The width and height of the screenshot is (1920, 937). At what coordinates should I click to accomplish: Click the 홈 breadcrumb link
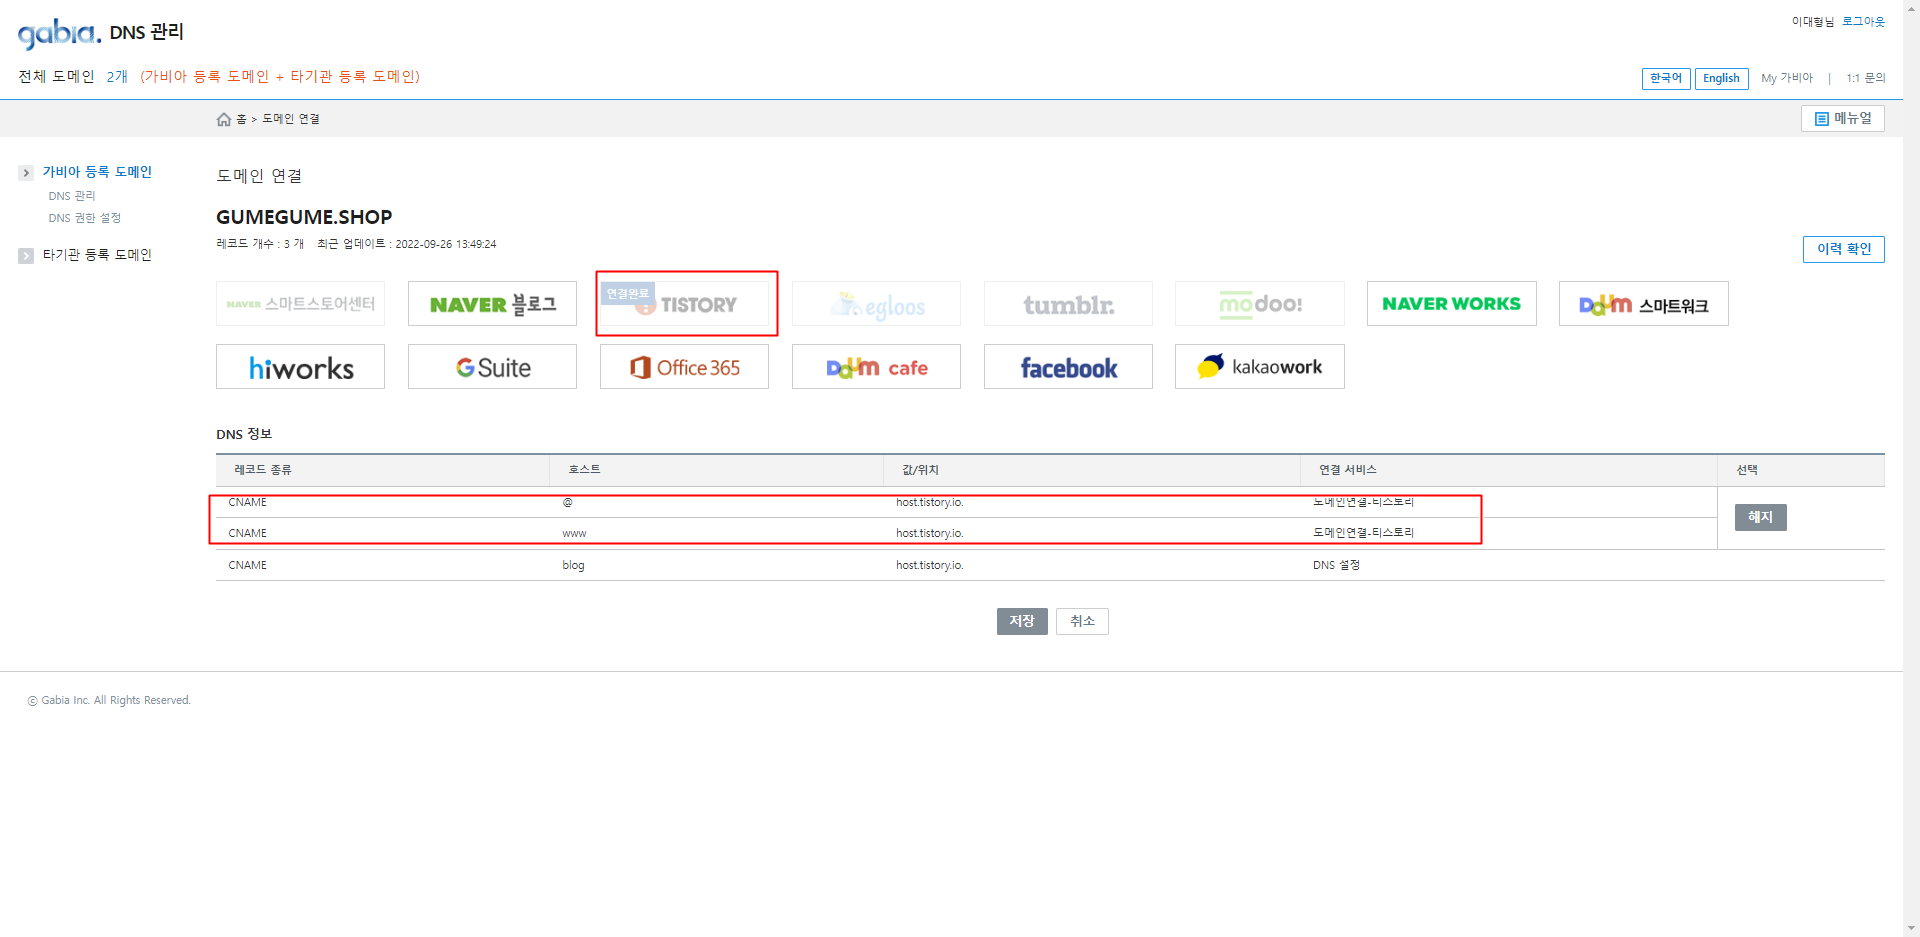pos(241,119)
